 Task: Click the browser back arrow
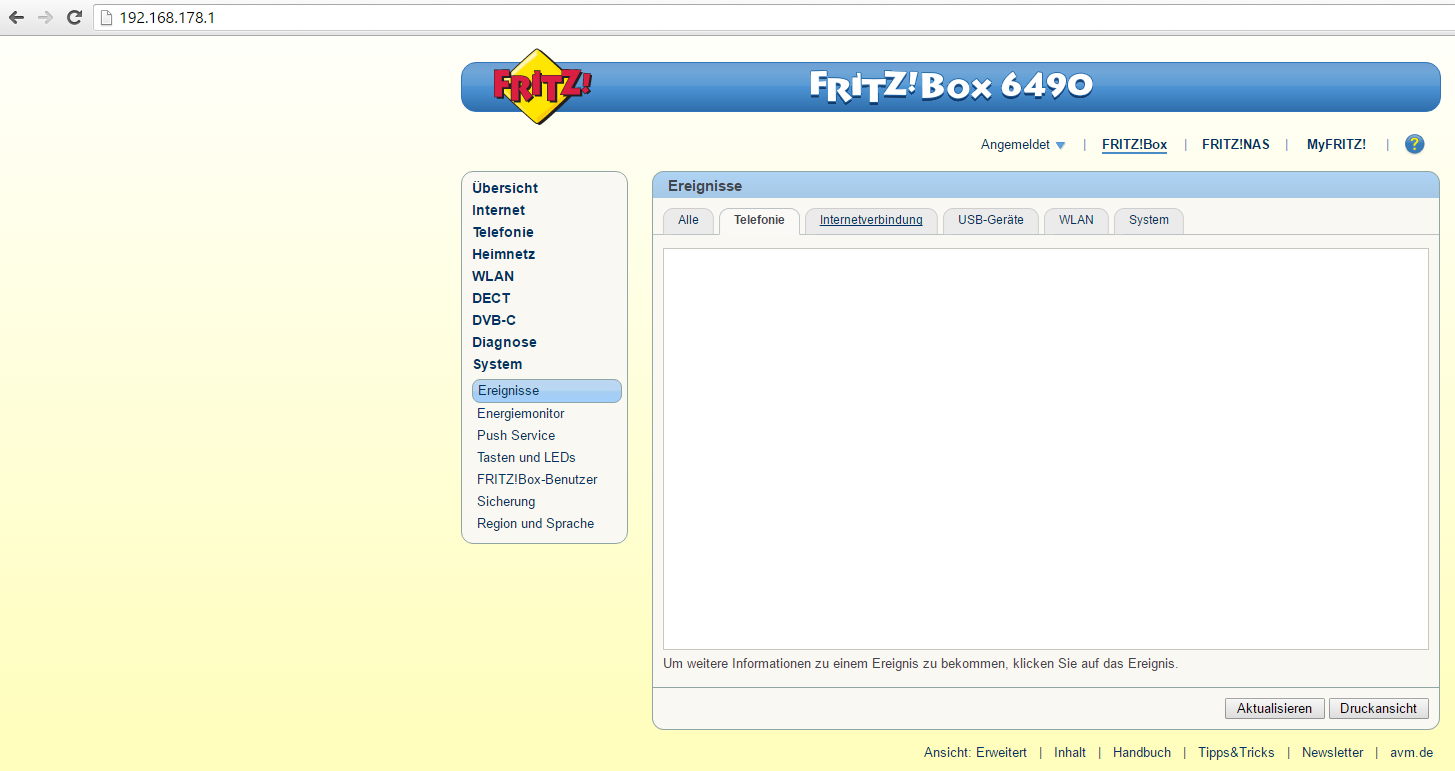[x=16, y=17]
